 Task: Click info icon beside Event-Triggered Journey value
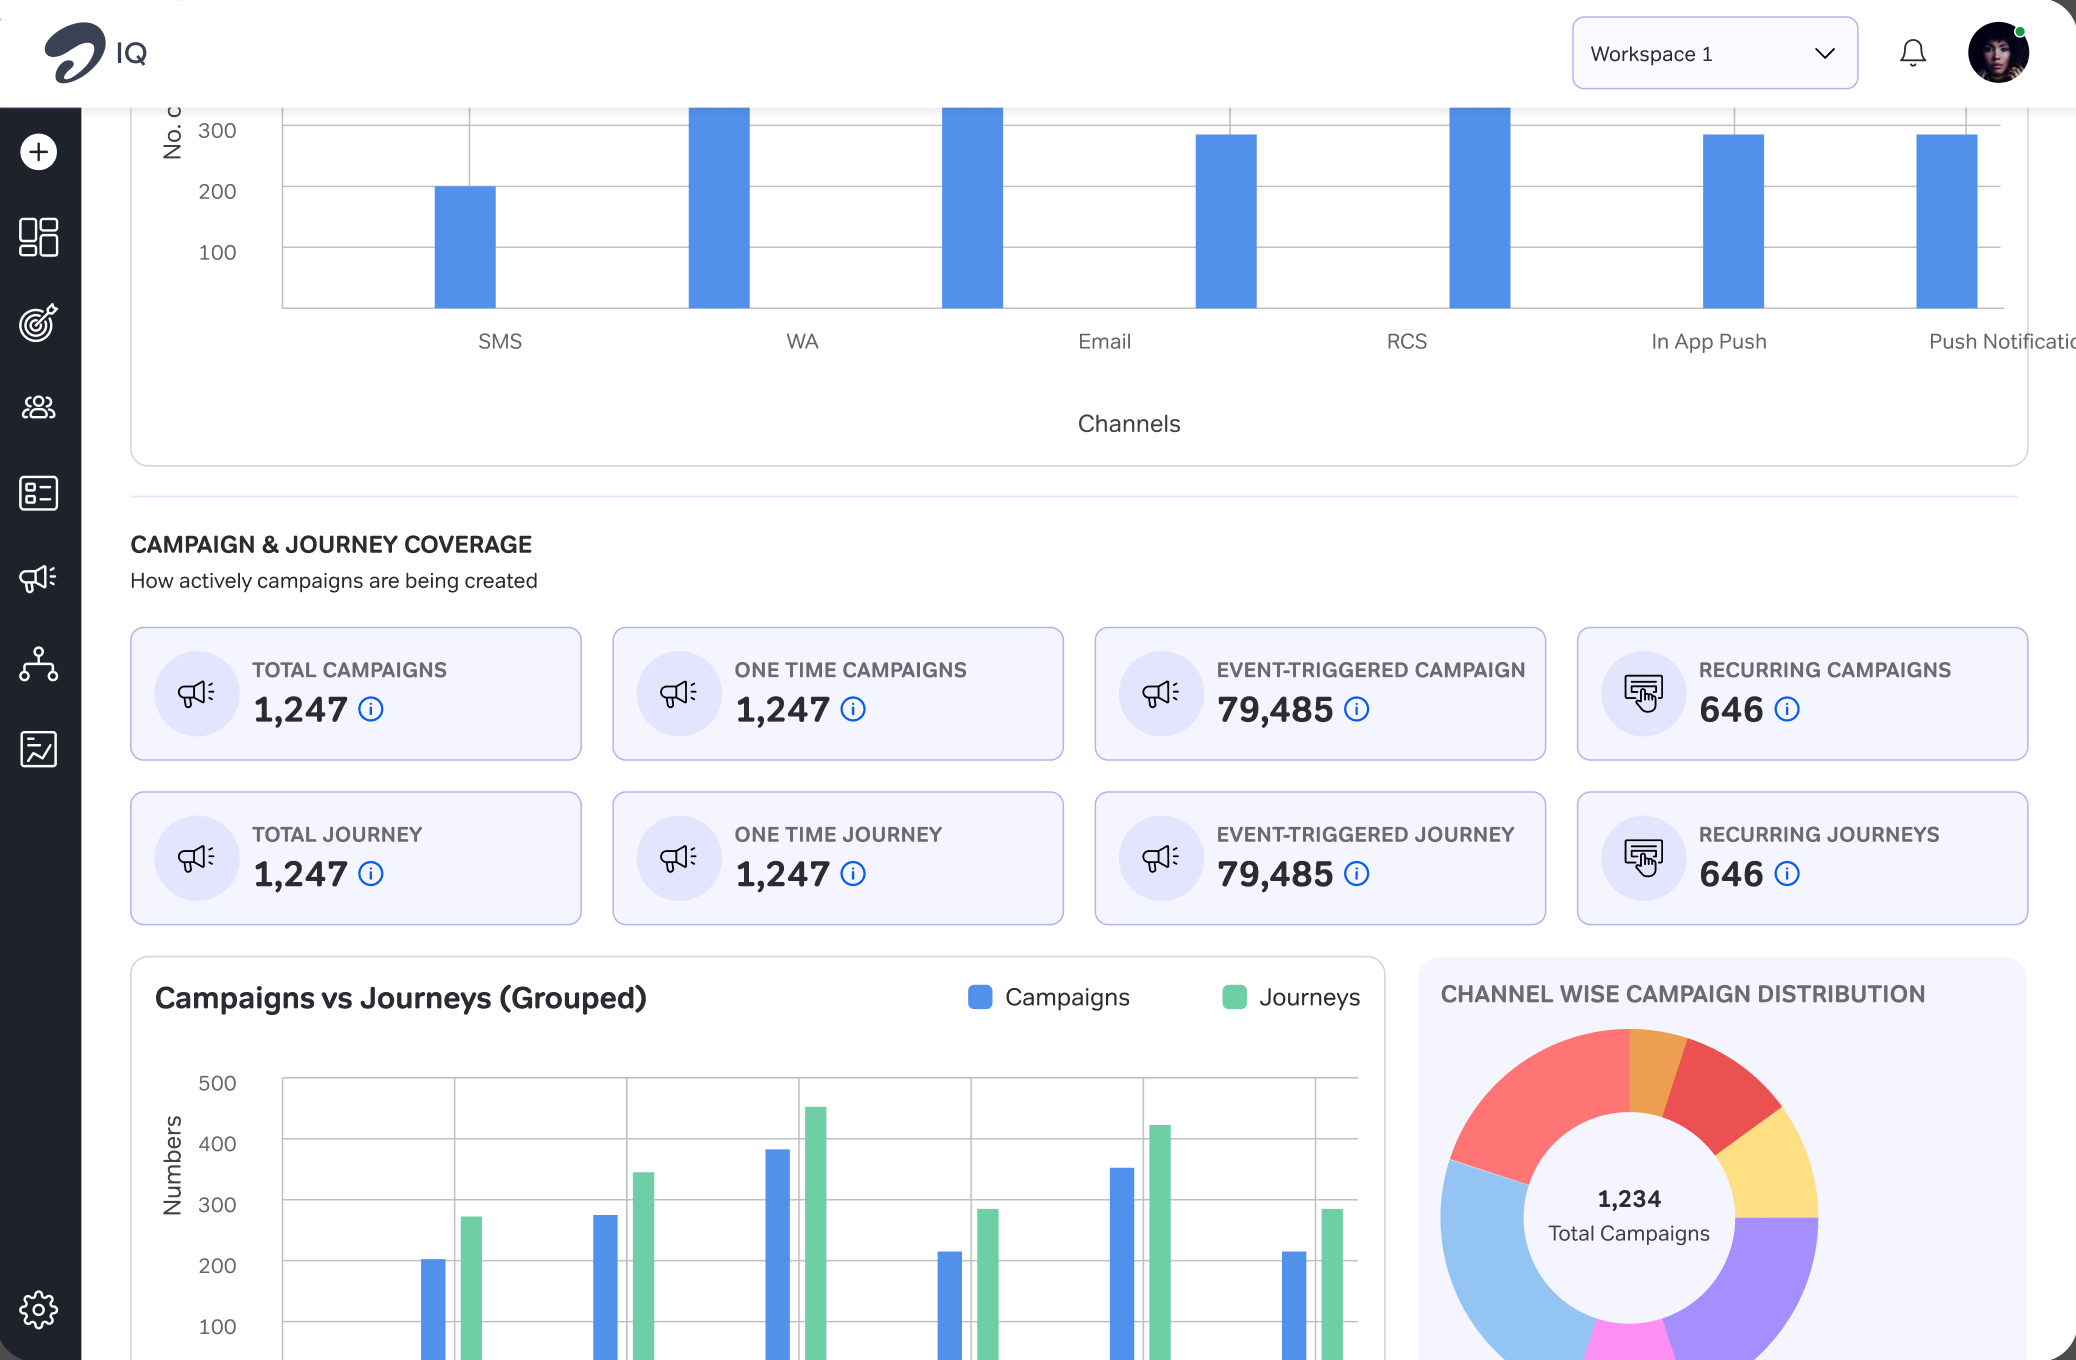click(x=1357, y=874)
